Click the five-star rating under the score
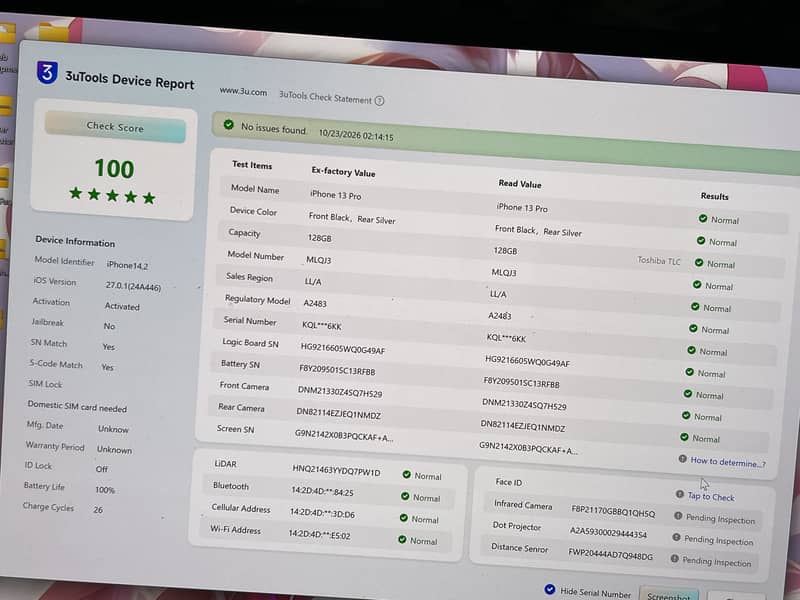800x600 pixels. [x=112, y=195]
